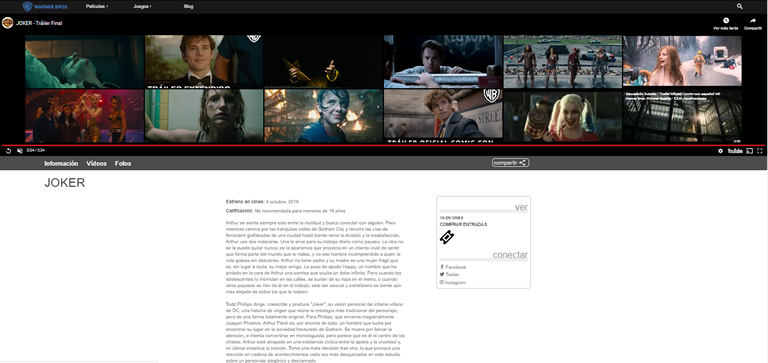Click the compartir share button
Screen dimensions: 768x363
point(510,163)
